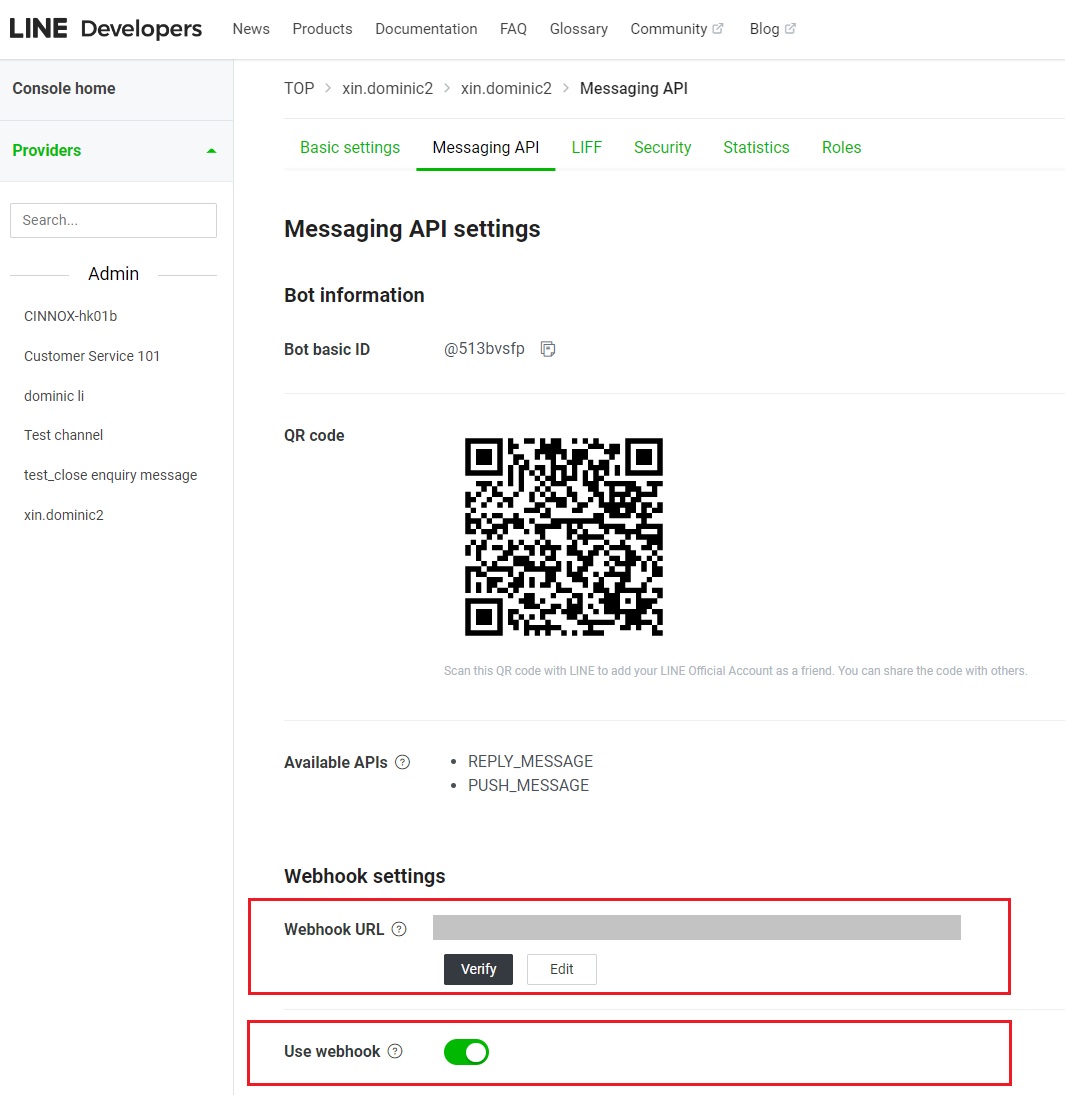Click the greyed Webhook URL value

pos(697,927)
